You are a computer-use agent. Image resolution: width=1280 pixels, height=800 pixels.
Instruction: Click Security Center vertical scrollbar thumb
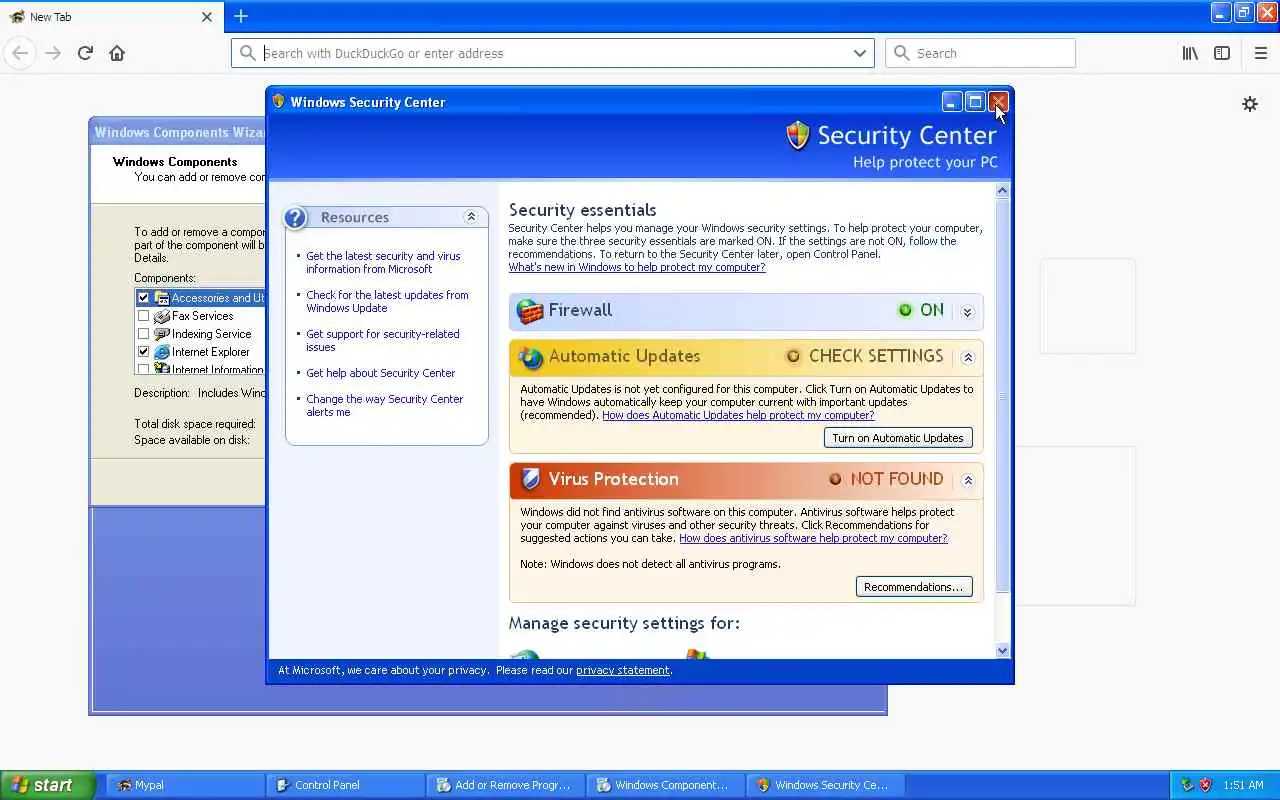1003,395
